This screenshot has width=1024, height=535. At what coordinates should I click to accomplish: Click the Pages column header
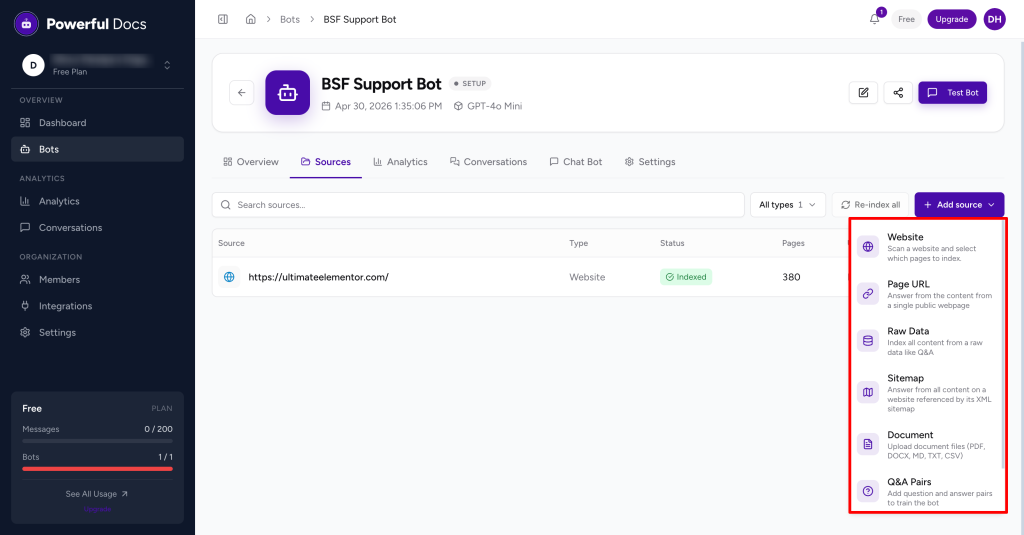click(793, 243)
